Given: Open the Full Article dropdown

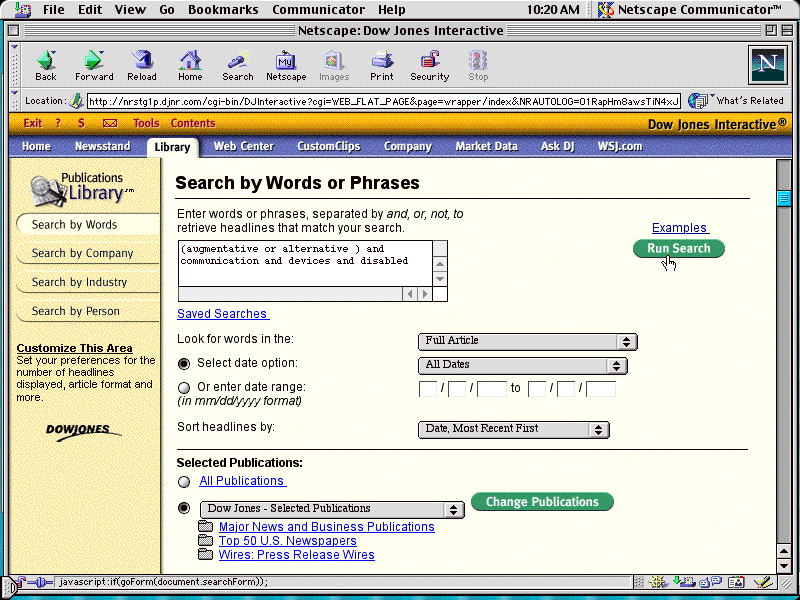Looking at the screenshot, I should pos(528,341).
